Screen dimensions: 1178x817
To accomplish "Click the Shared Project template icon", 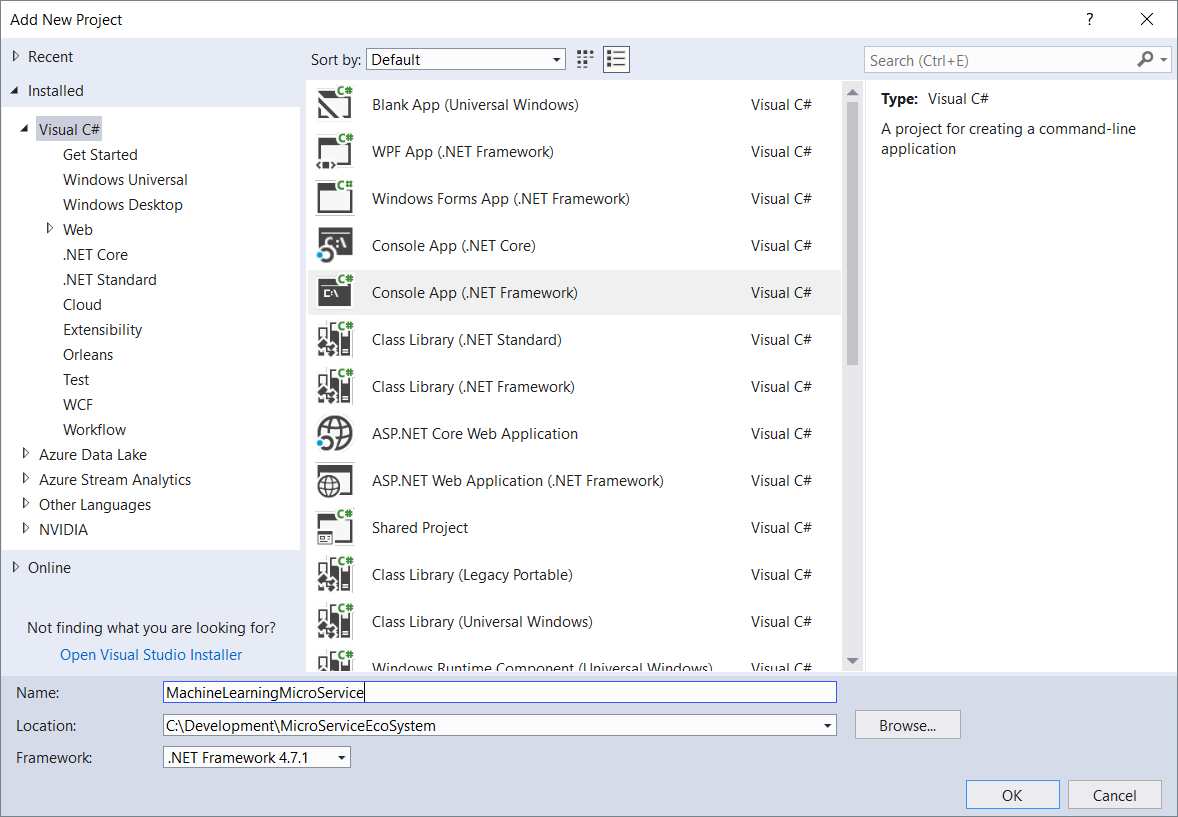I will (334, 527).
